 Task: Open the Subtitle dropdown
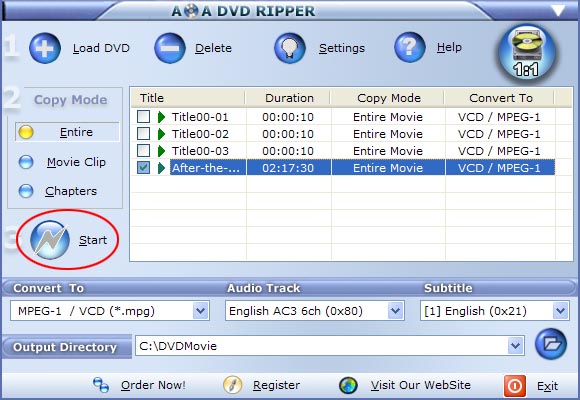coord(560,311)
